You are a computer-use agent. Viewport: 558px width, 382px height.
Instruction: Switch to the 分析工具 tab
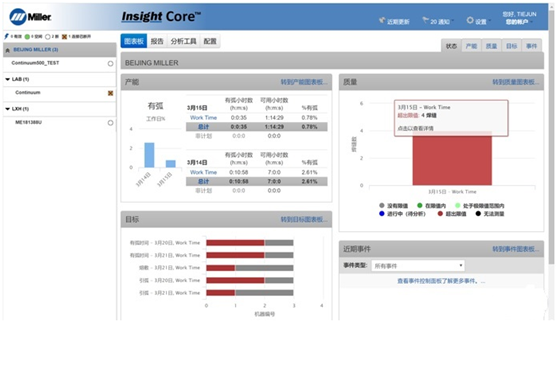(183, 41)
